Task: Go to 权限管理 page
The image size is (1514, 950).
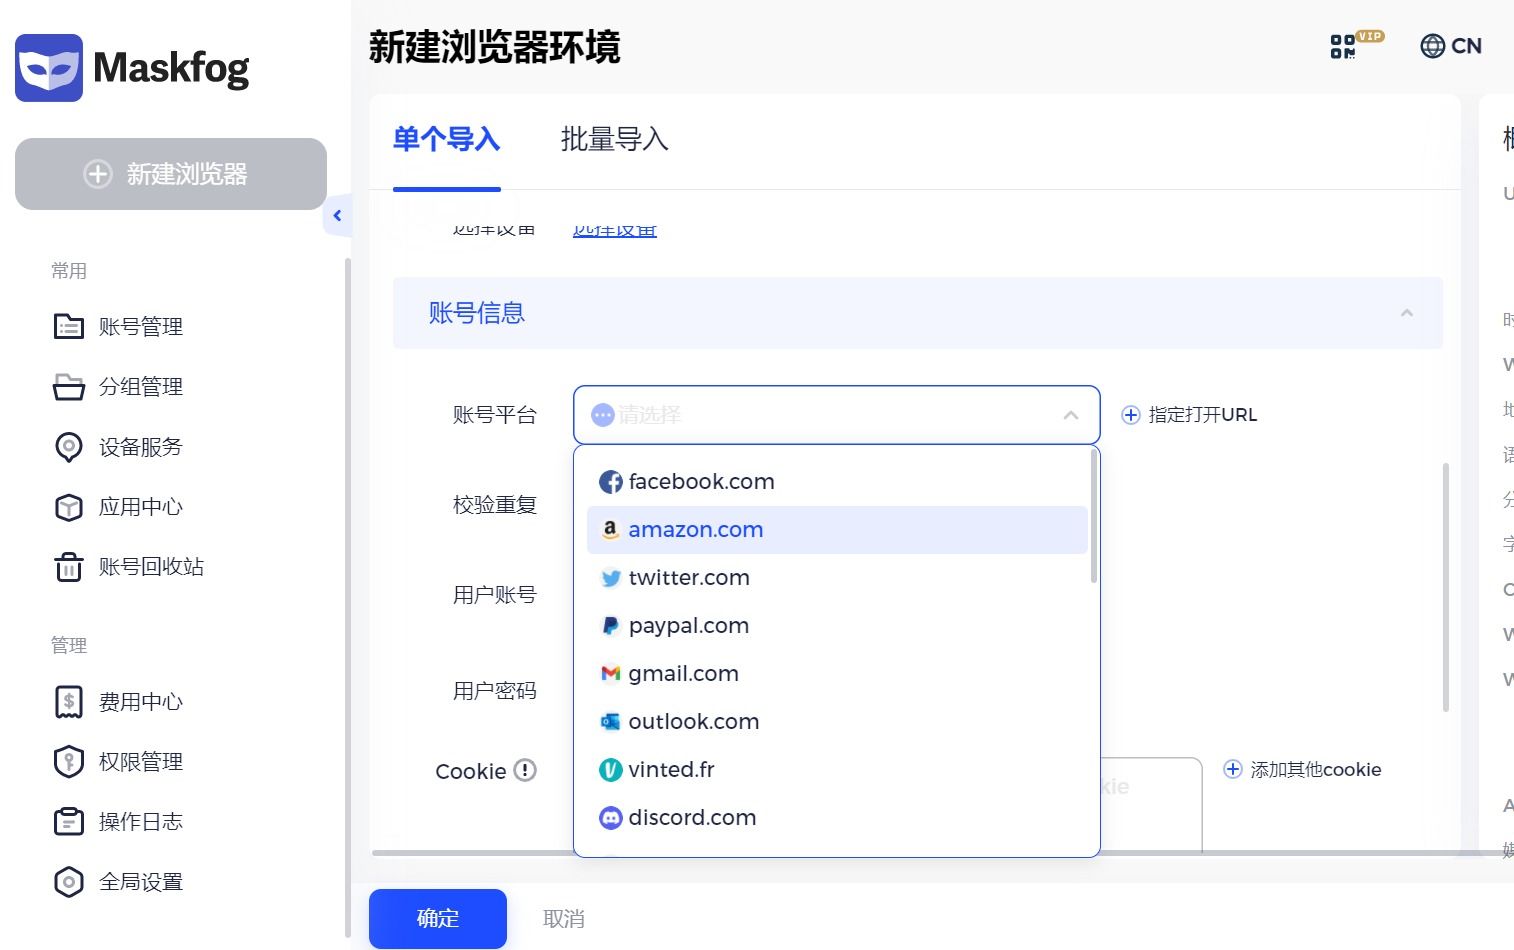Action: [141, 762]
